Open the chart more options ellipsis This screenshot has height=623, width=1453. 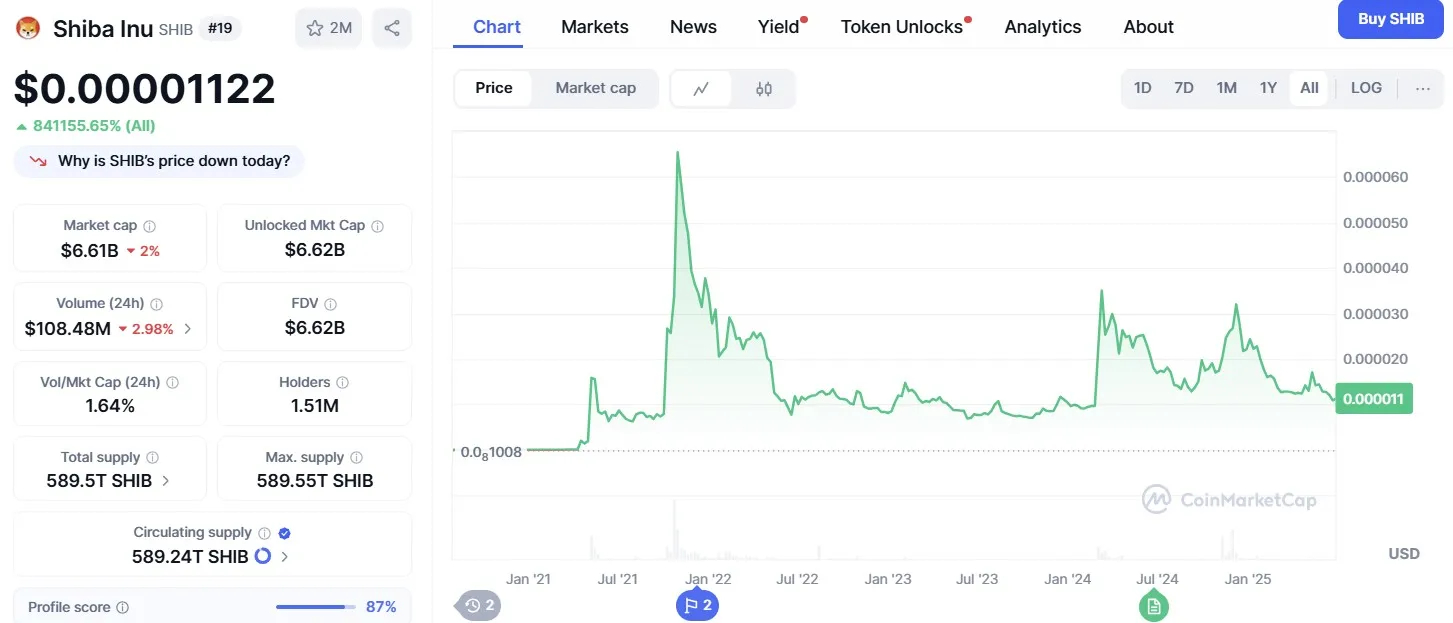tap(1423, 88)
